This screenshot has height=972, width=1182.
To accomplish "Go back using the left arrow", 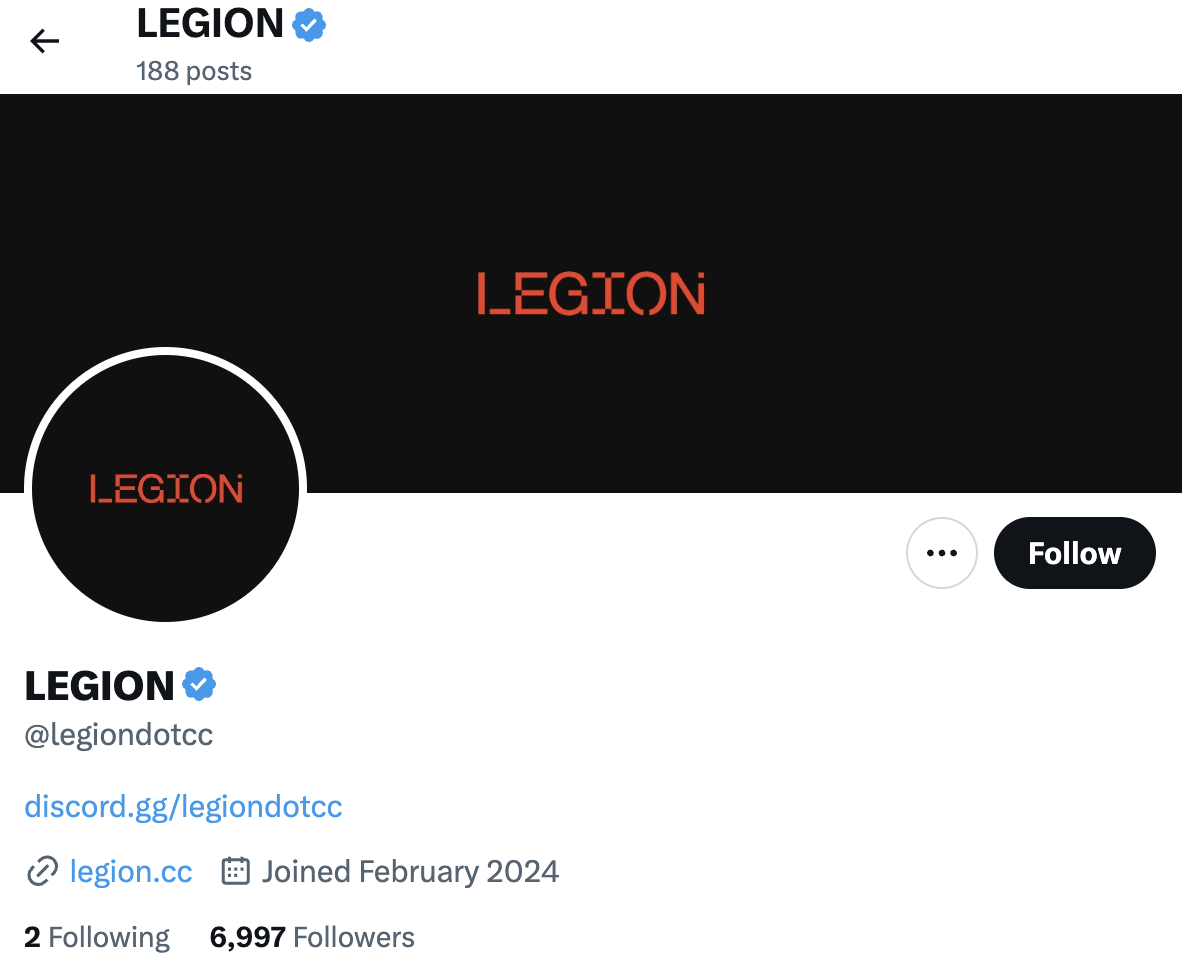I will click(45, 41).
